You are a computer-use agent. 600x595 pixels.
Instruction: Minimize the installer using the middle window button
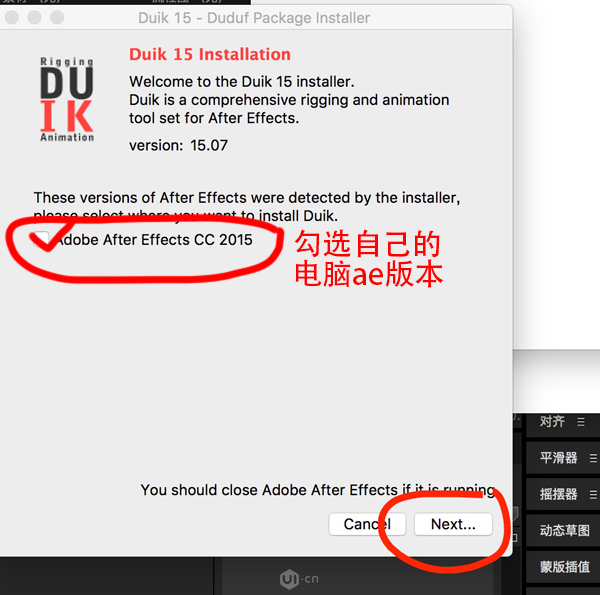(x=34, y=17)
